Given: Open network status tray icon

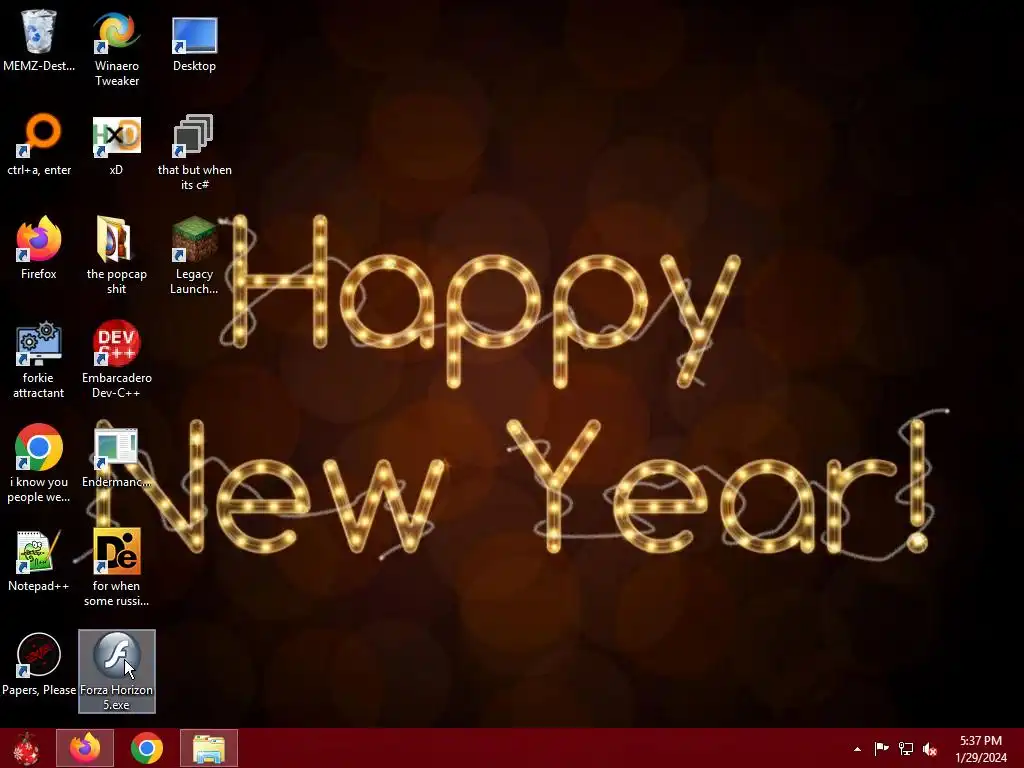Looking at the screenshot, I should tap(906, 749).
